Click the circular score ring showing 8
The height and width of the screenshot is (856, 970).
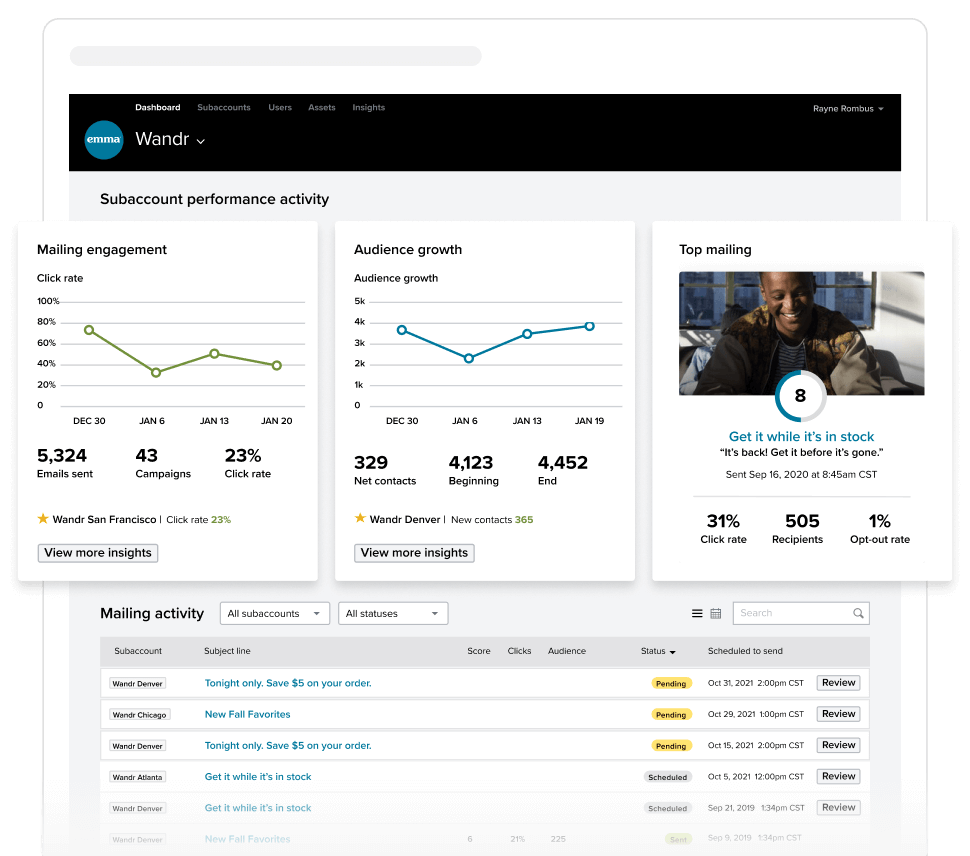pos(800,396)
